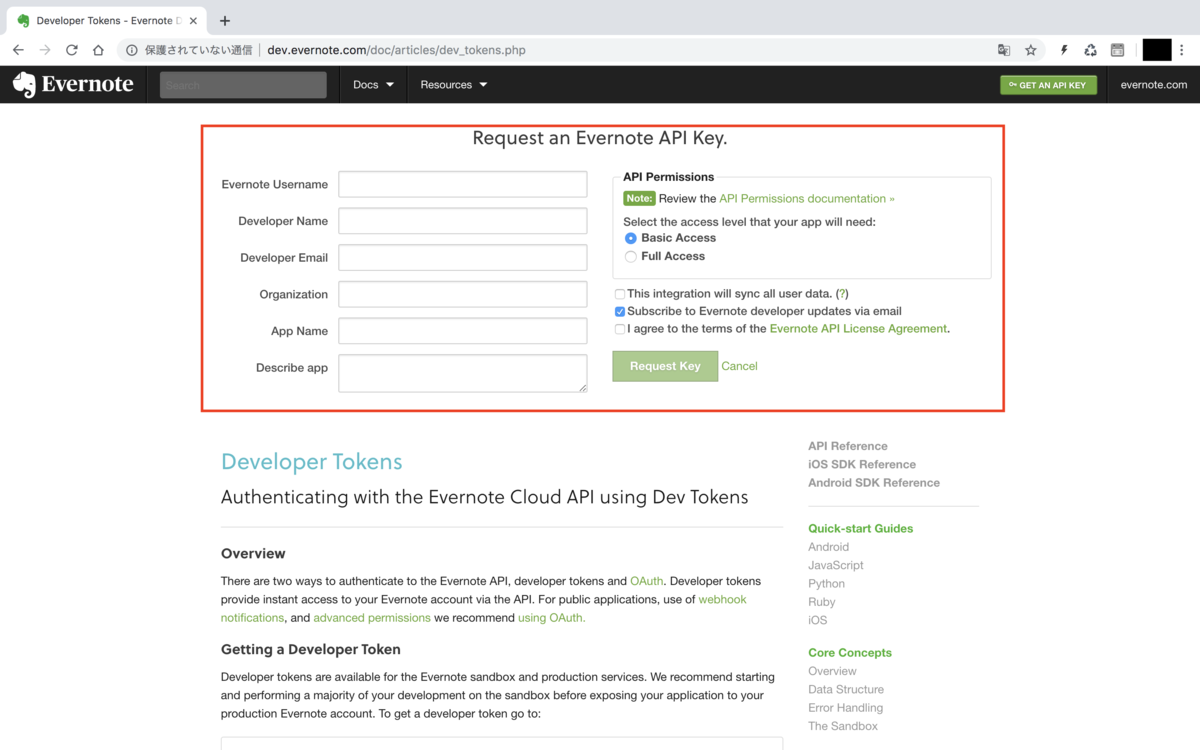
Task: Check agree to API License Agreement terms
Action: click(x=620, y=329)
